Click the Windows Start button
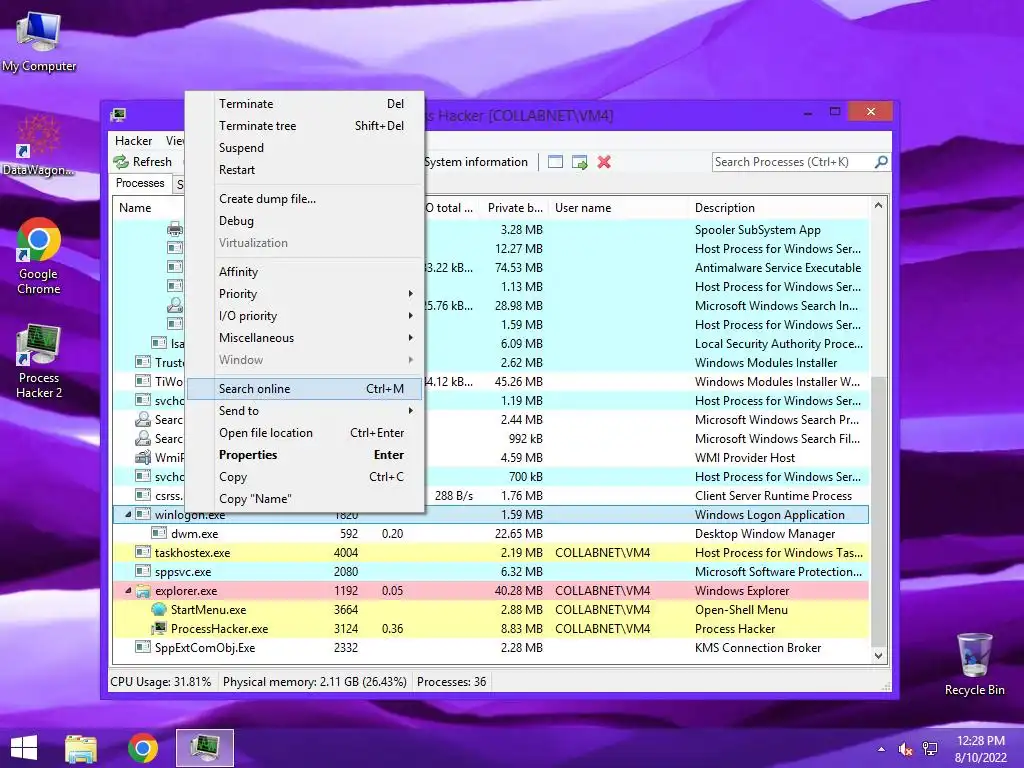1024x768 pixels. [x=24, y=748]
